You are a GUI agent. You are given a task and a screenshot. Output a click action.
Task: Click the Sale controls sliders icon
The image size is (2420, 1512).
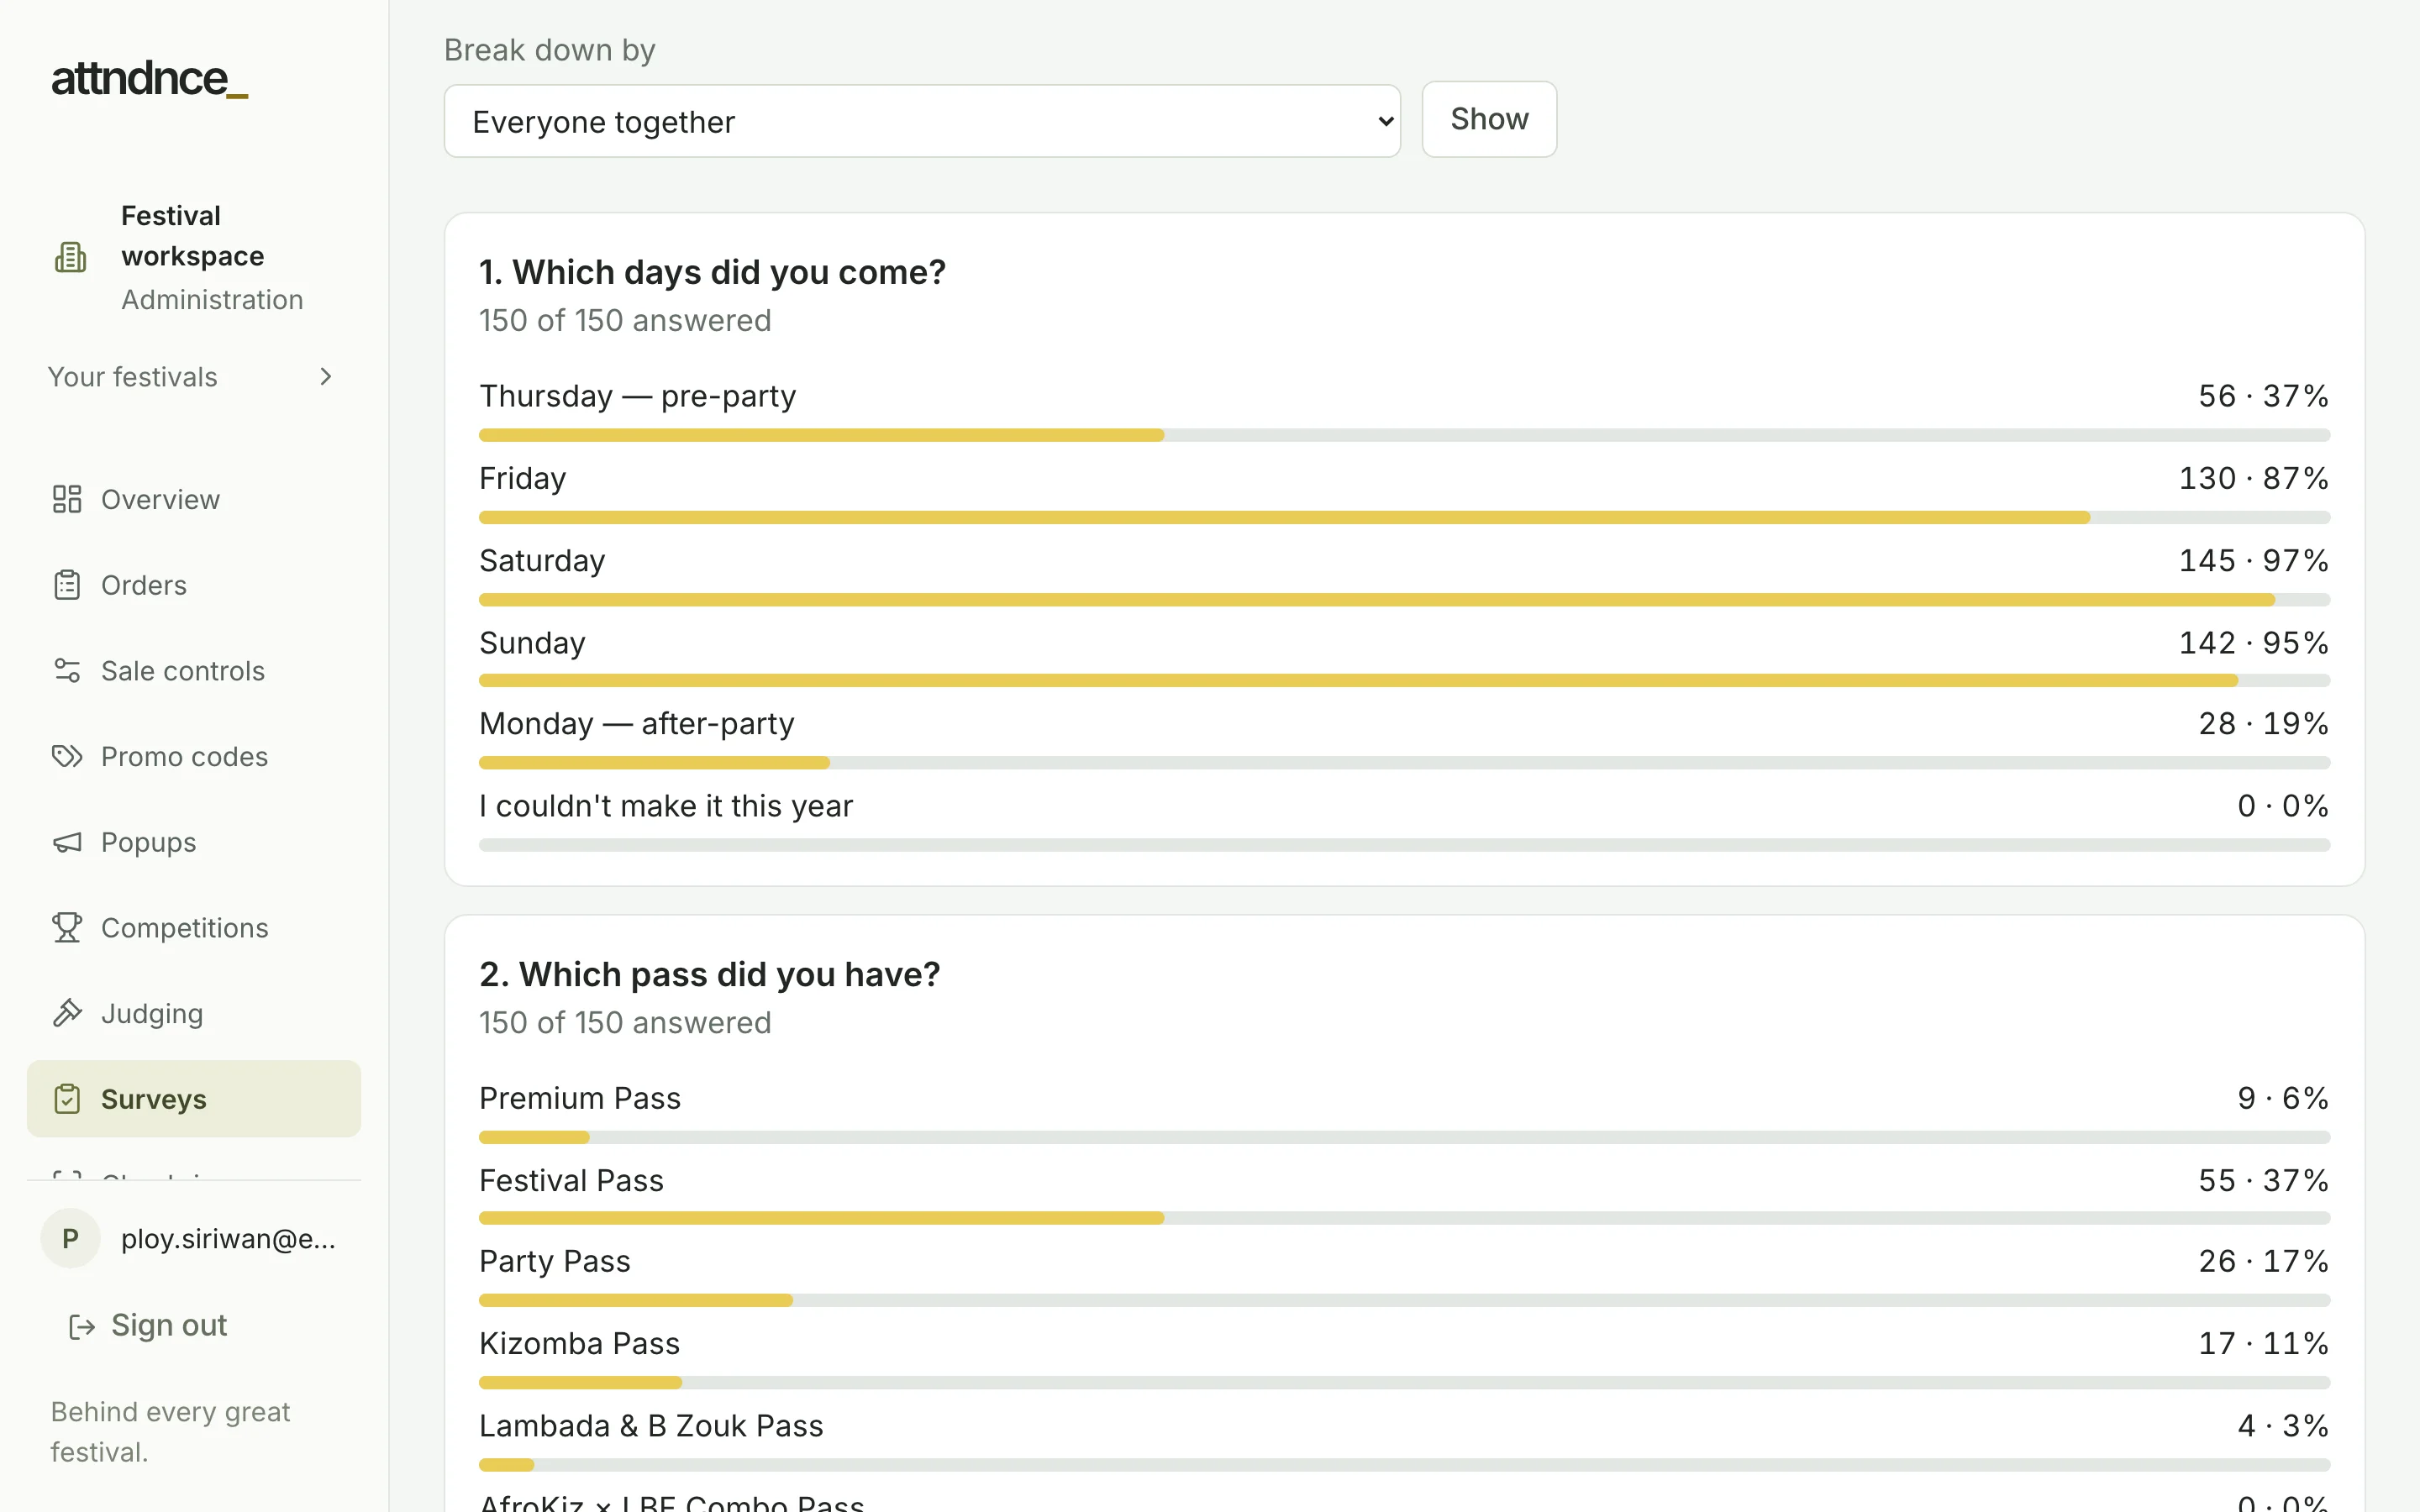point(67,671)
